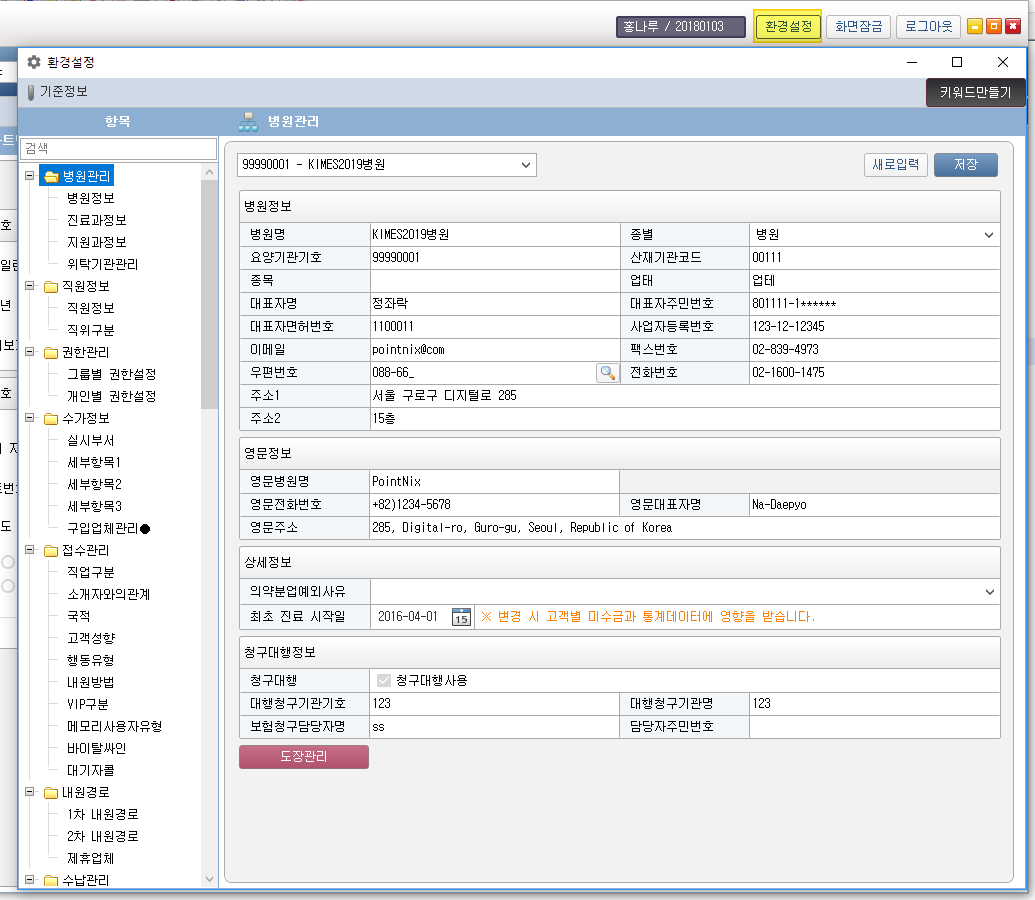Select 진료과정보 in the sidebar tree
This screenshot has width=1035, height=900.
96,220
